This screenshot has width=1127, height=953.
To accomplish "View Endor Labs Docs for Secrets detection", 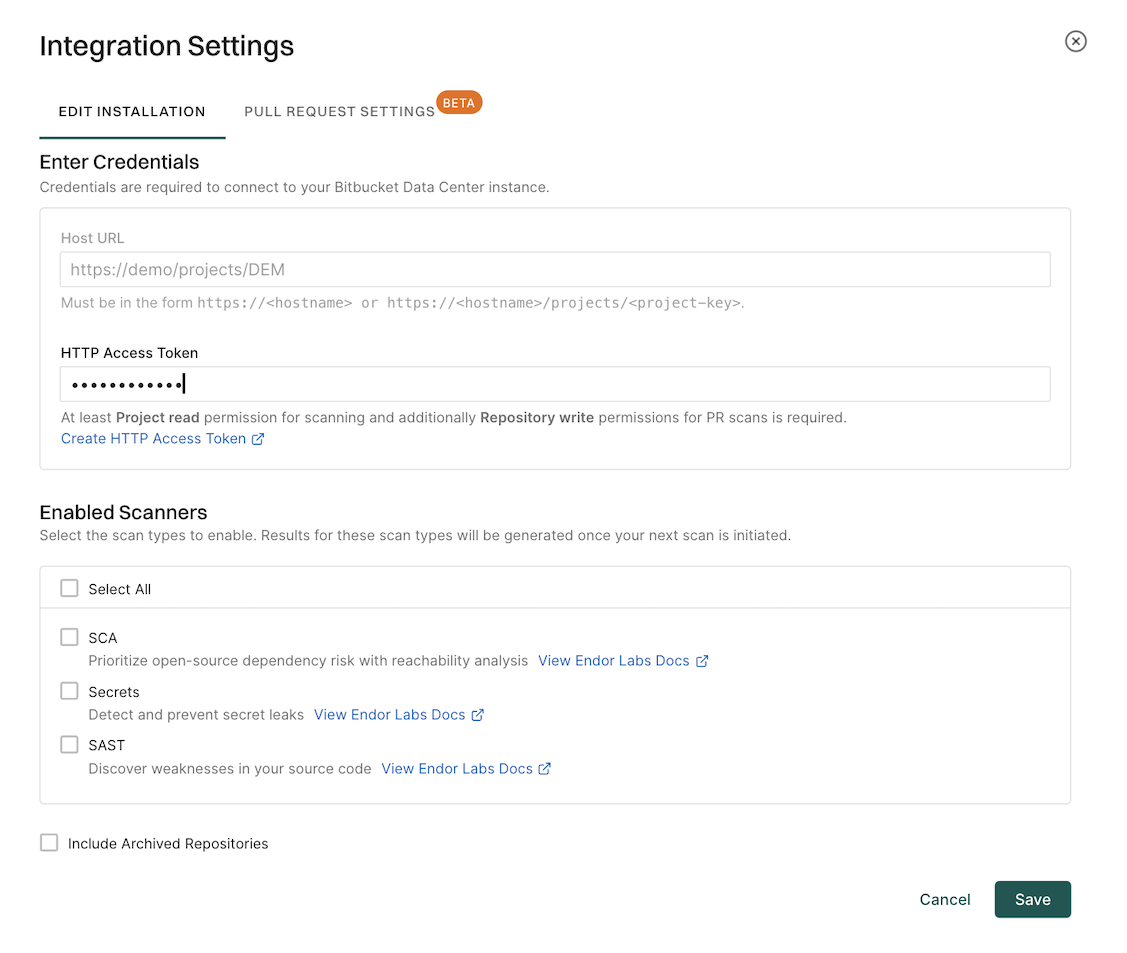I will pyautogui.click(x=389, y=714).
